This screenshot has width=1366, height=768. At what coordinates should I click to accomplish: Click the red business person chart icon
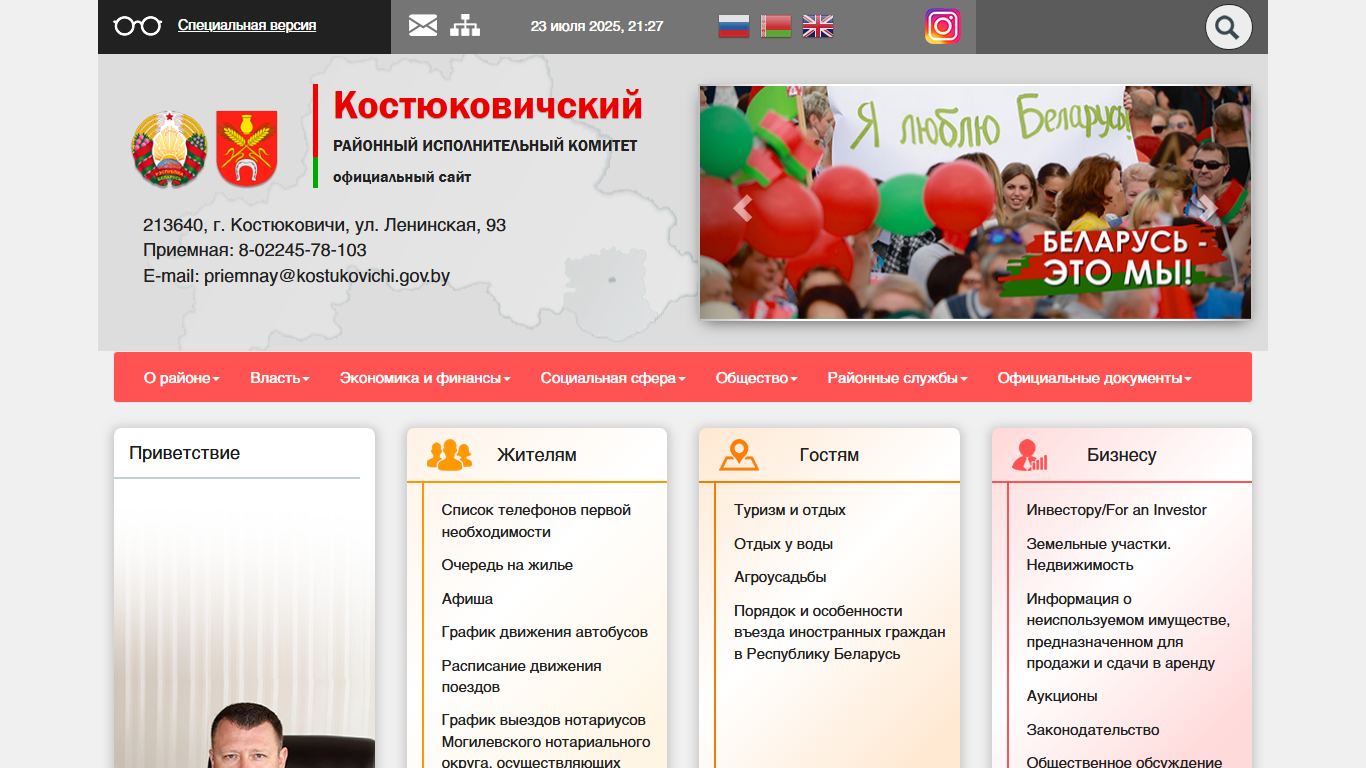[x=1029, y=455]
